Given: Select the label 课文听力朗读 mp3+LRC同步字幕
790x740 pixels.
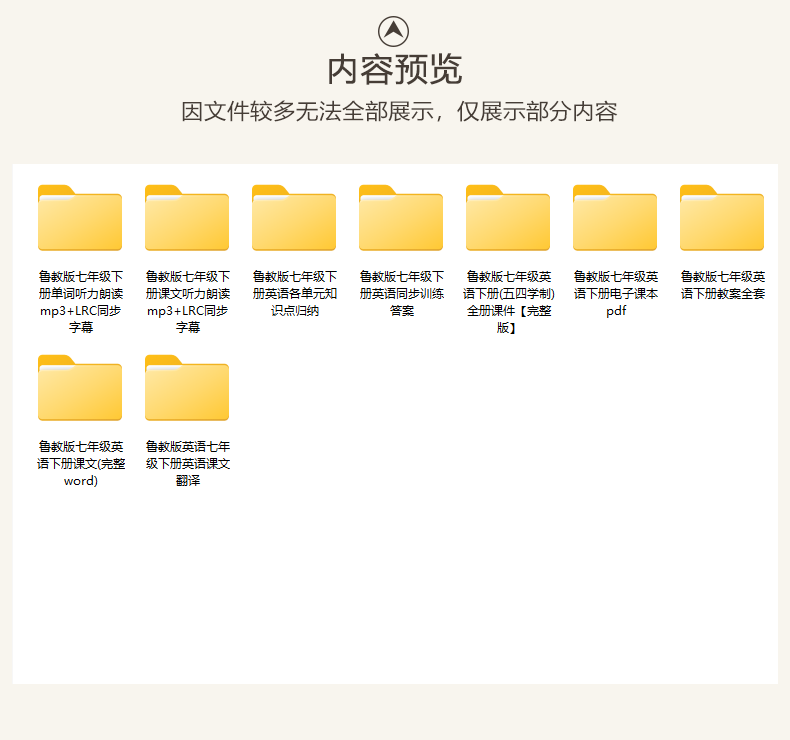Looking at the screenshot, I should click(187, 302).
